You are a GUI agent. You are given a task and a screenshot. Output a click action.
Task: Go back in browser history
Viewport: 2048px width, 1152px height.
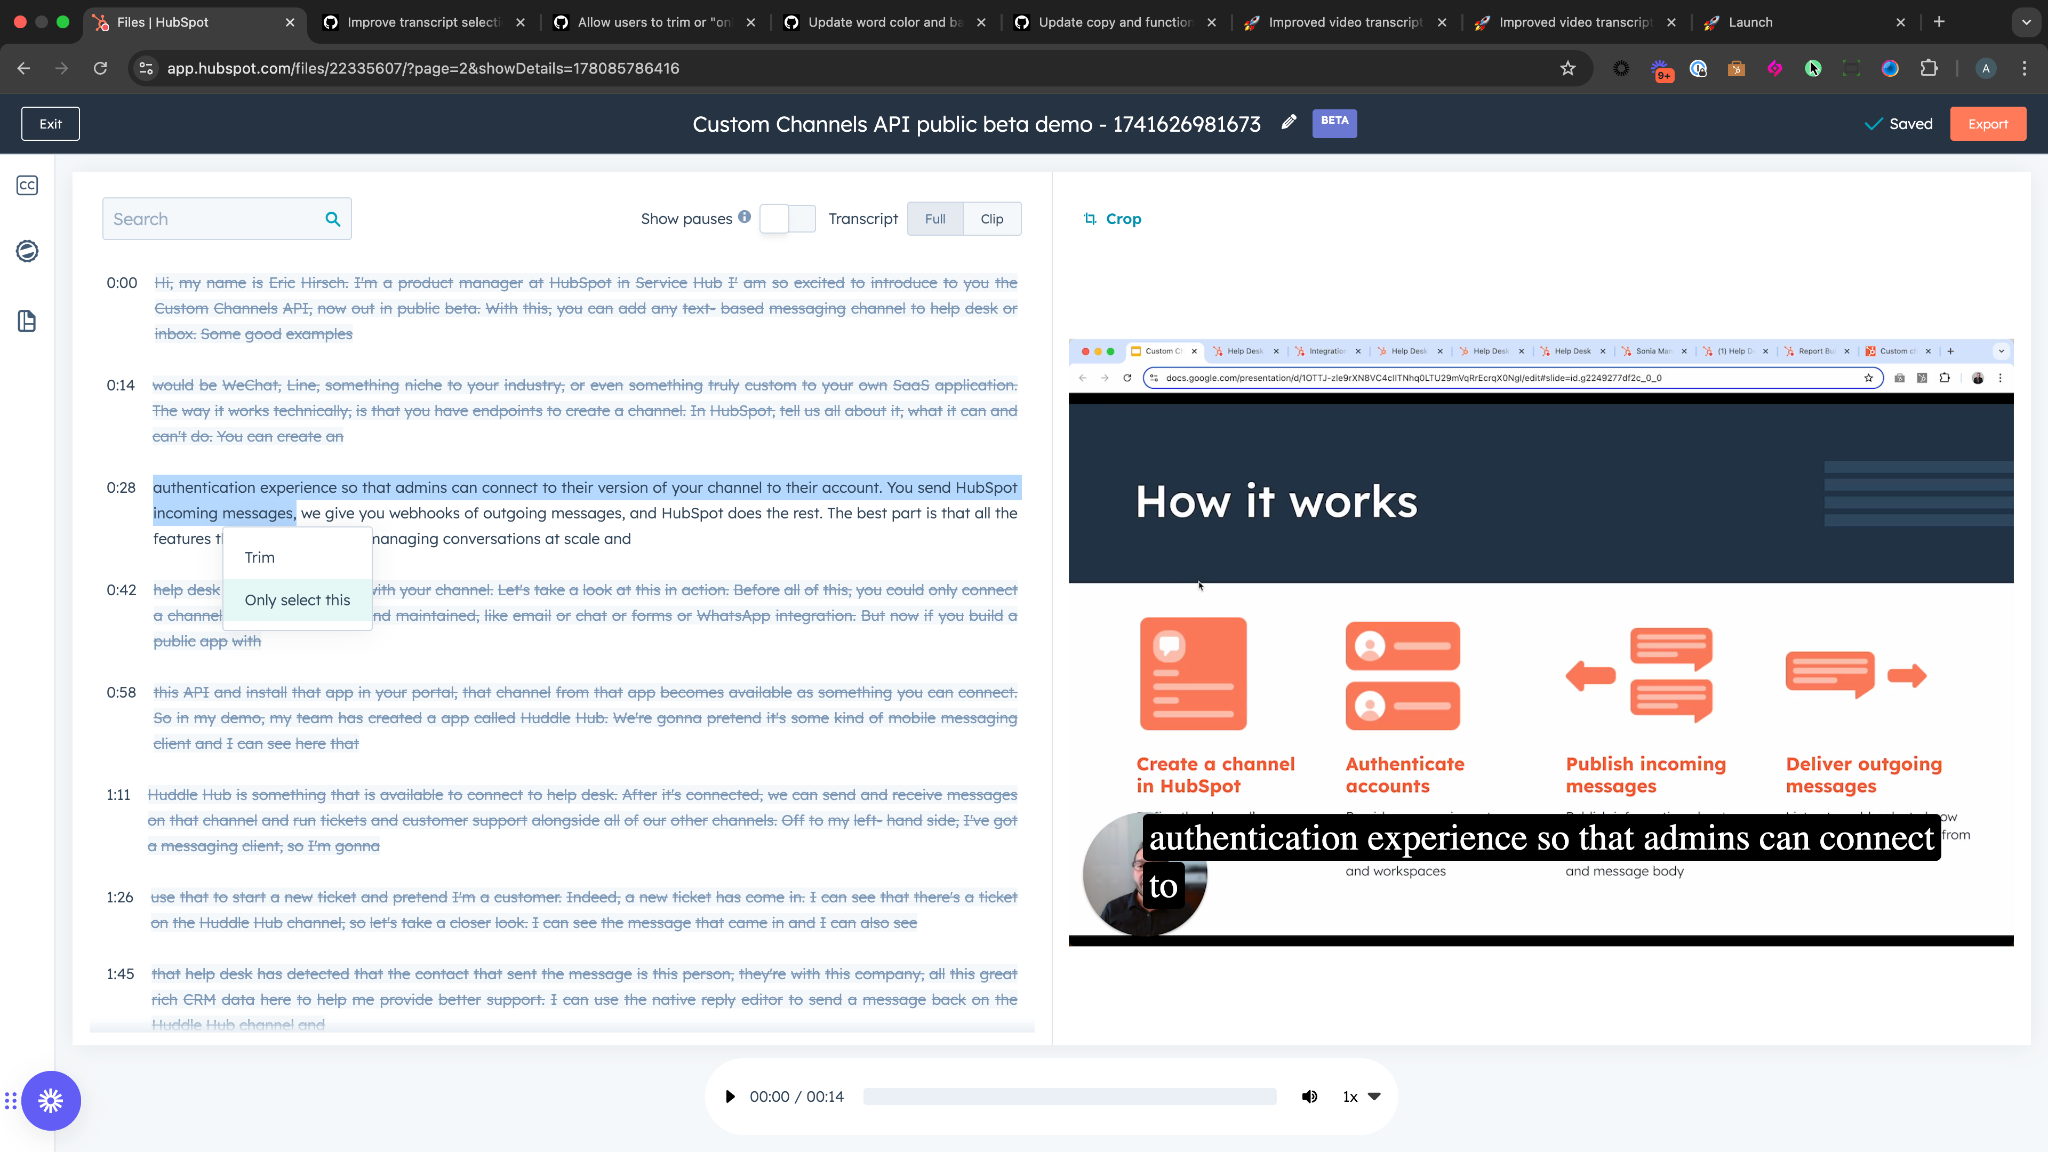coord(24,68)
